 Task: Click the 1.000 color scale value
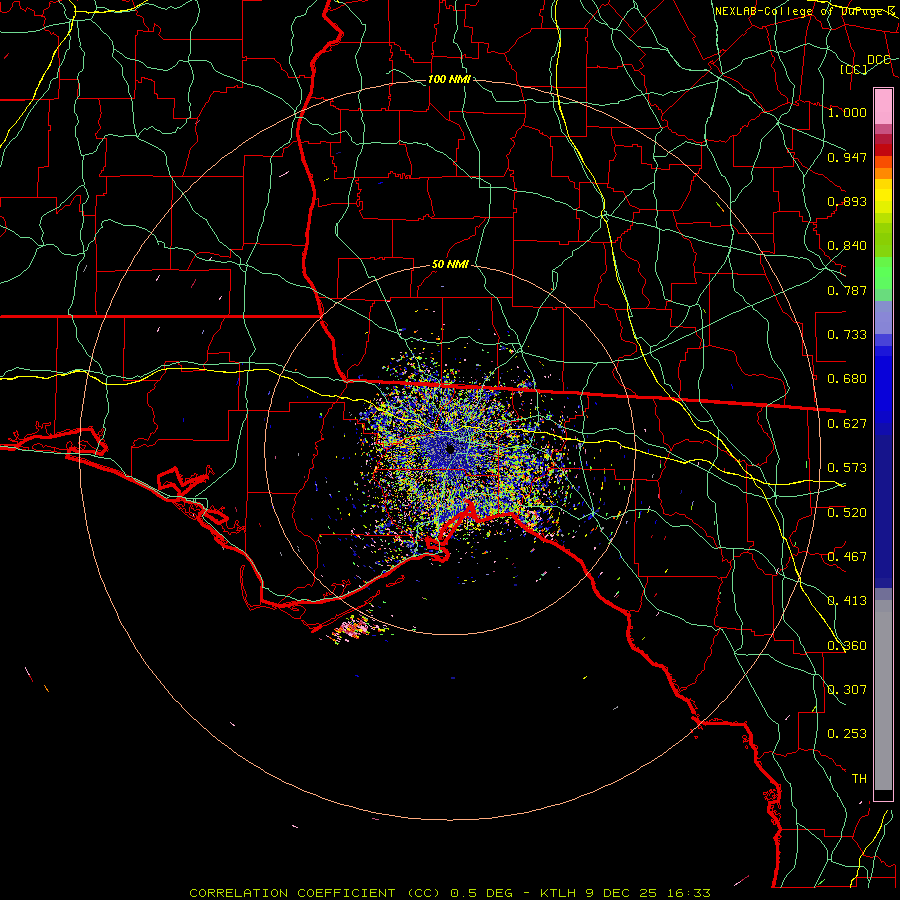click(847, 112)
